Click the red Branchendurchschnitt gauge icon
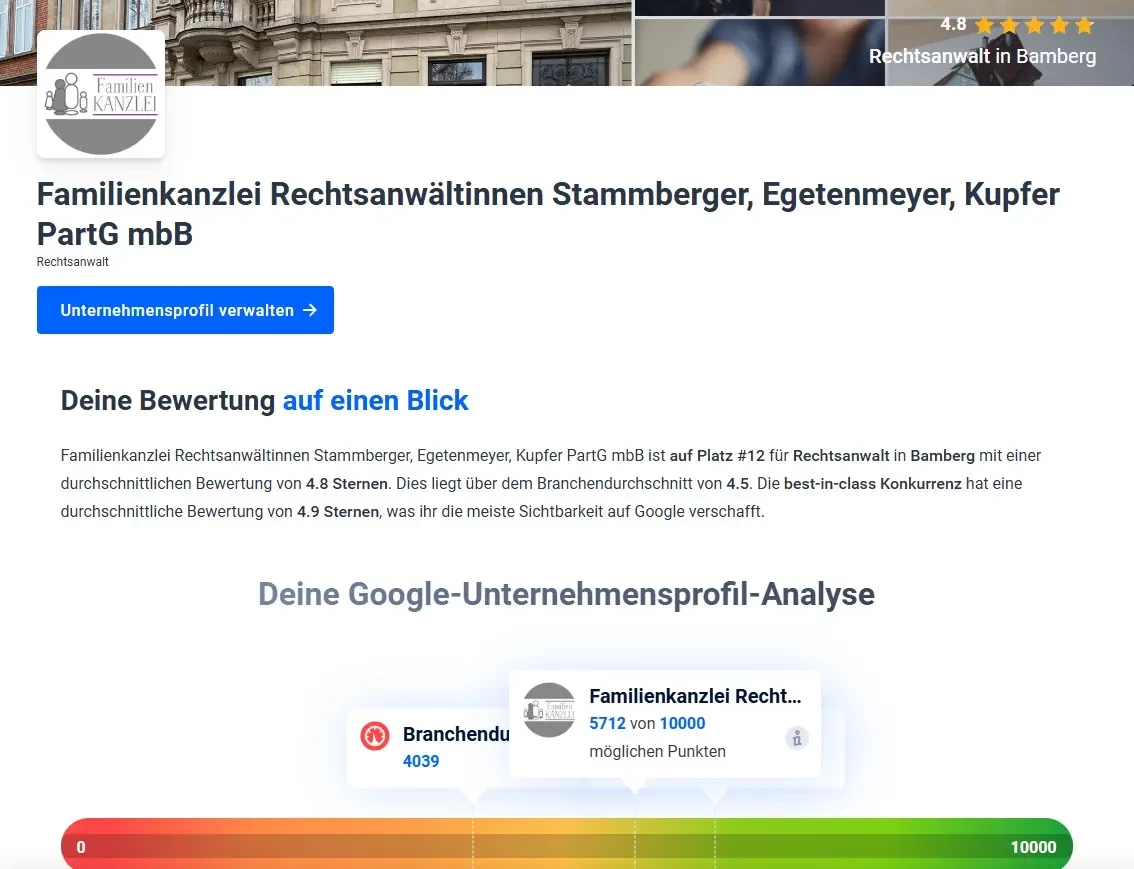 click(375, 736)
